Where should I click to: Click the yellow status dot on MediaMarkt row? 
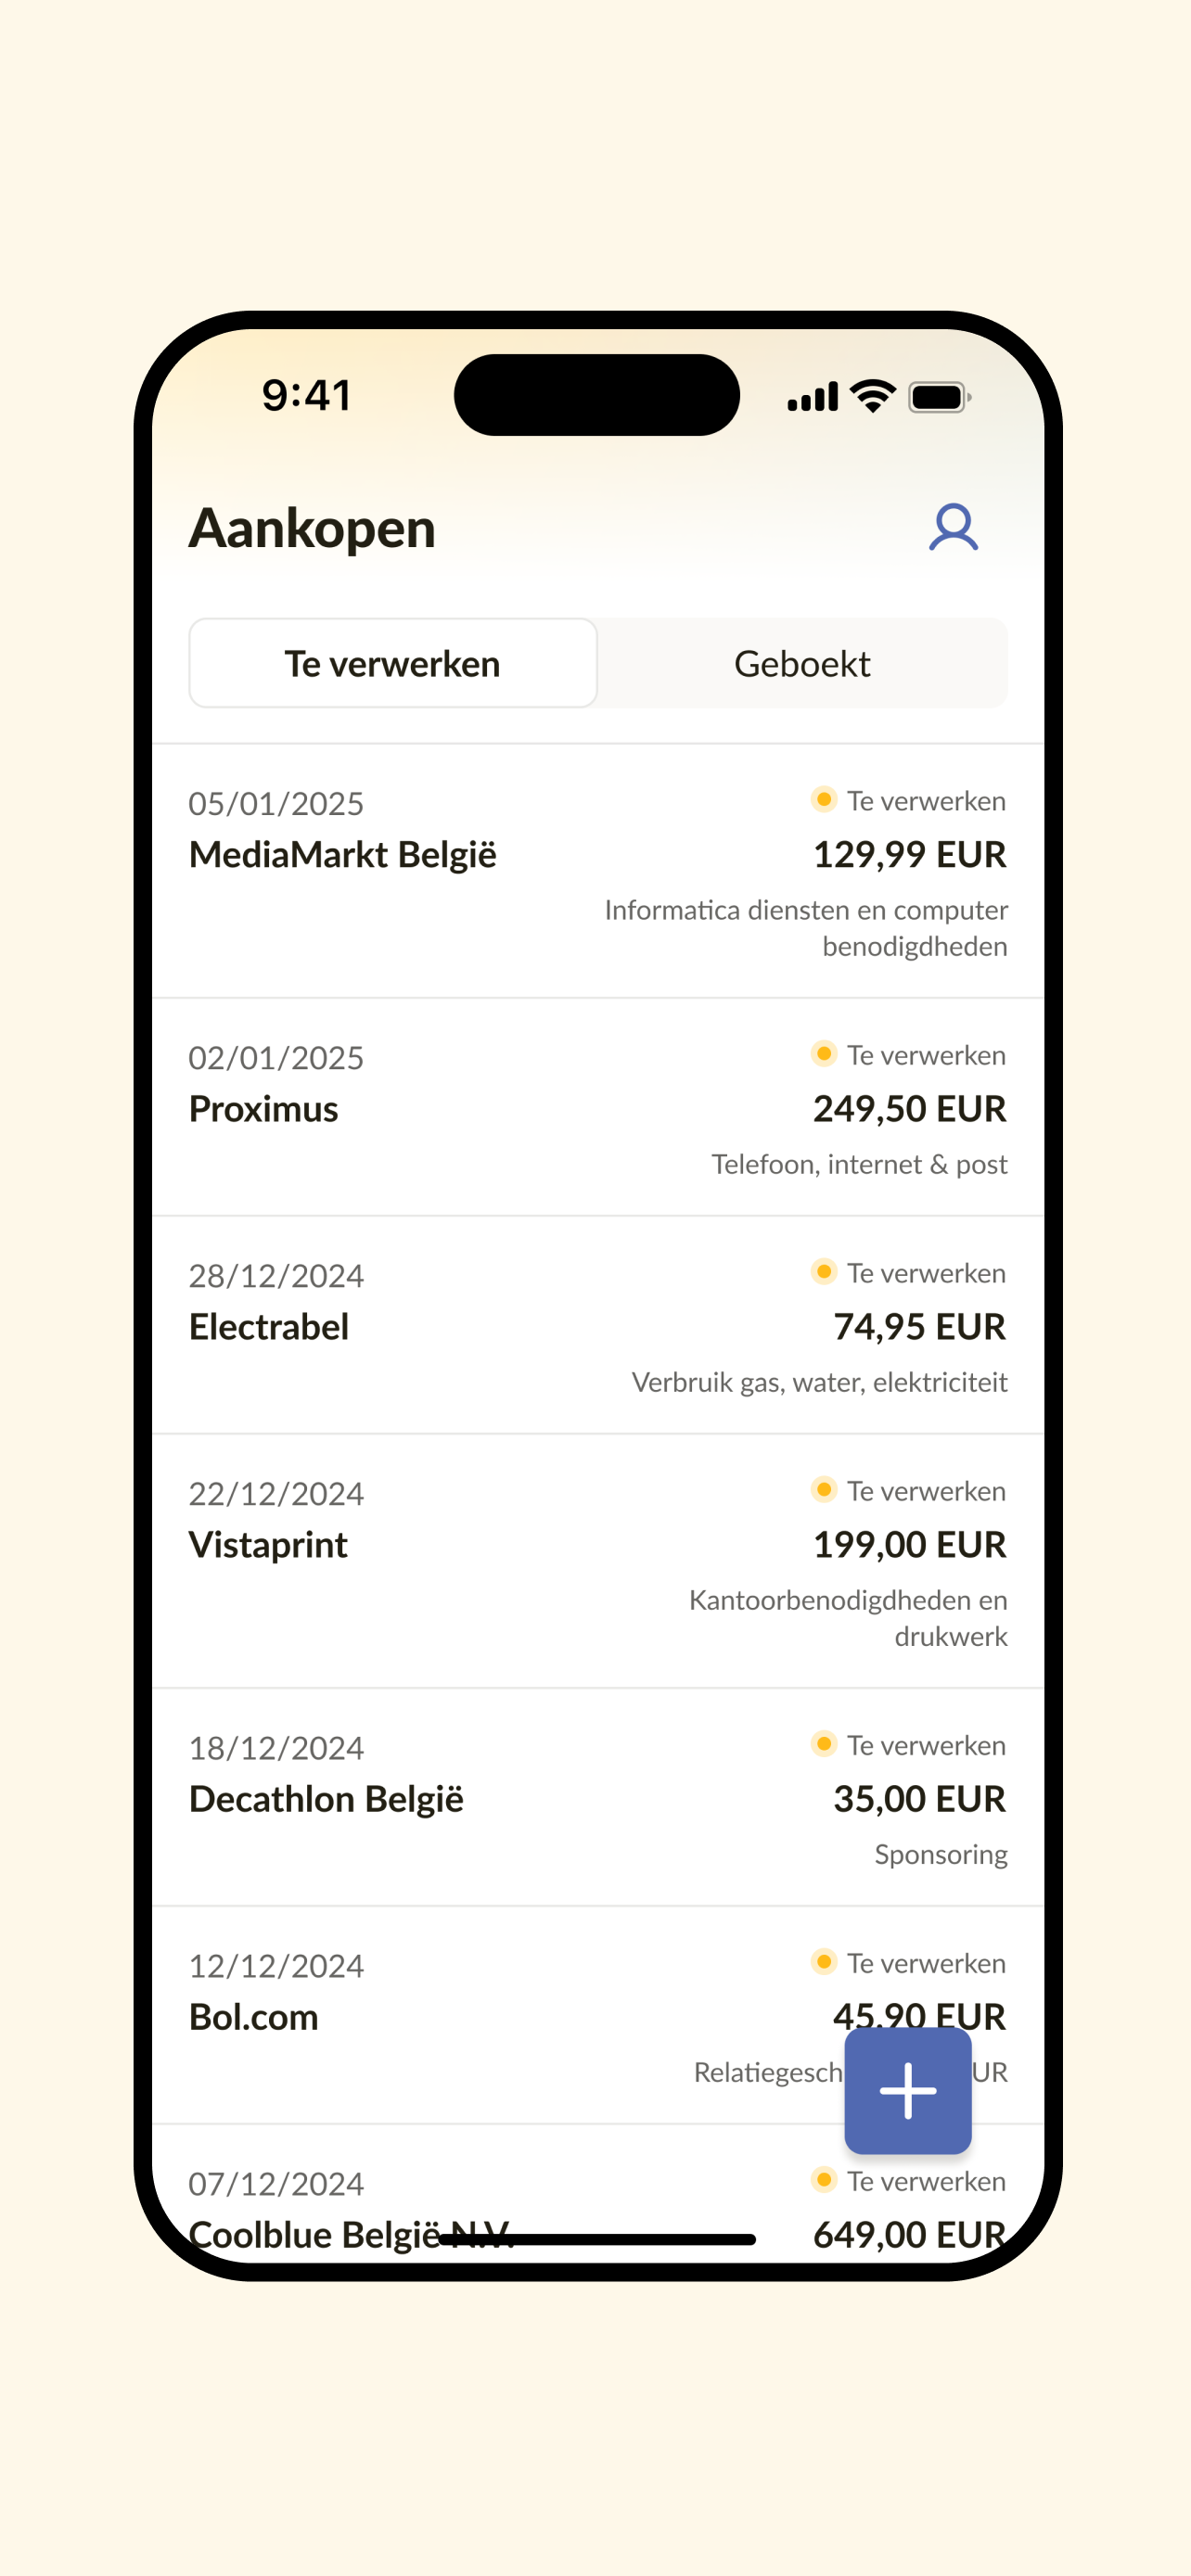824,799
